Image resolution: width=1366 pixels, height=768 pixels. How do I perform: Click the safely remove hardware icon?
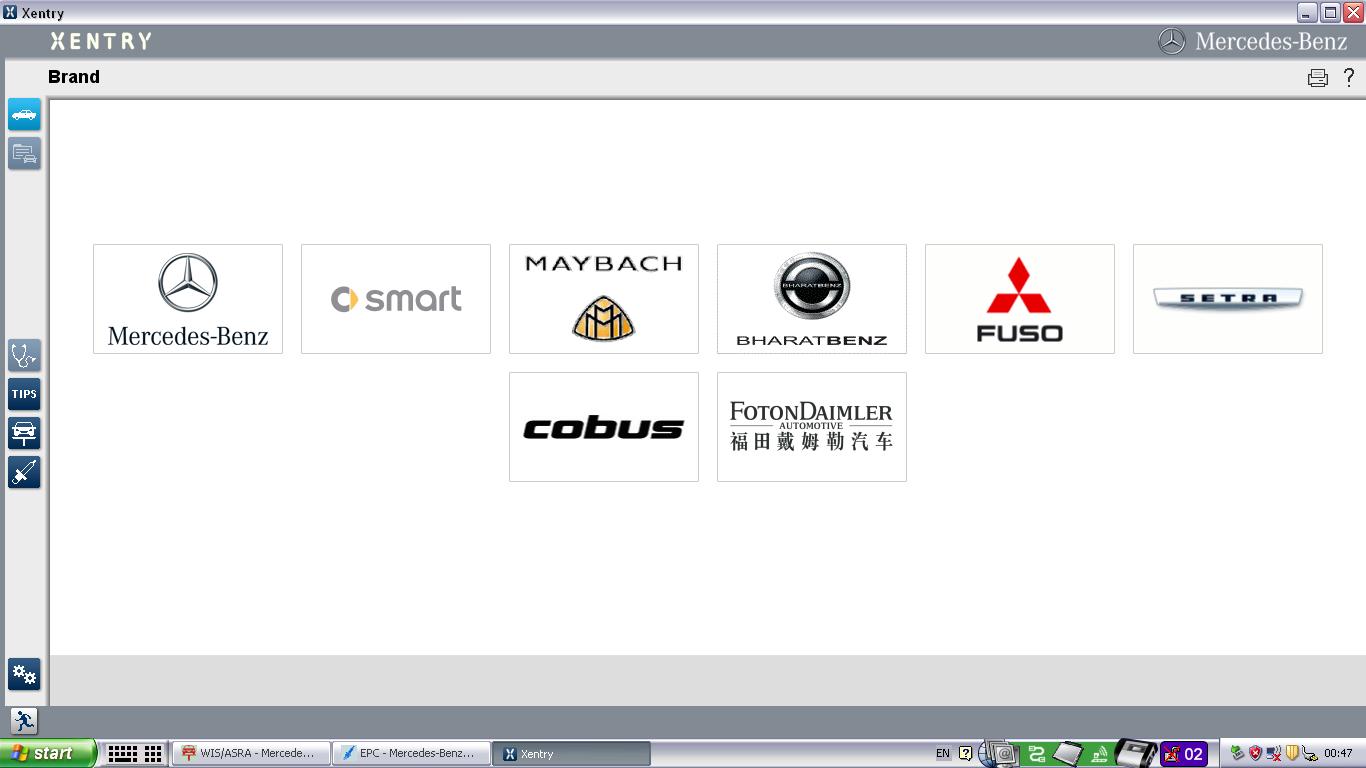(x=1309, y=754)
